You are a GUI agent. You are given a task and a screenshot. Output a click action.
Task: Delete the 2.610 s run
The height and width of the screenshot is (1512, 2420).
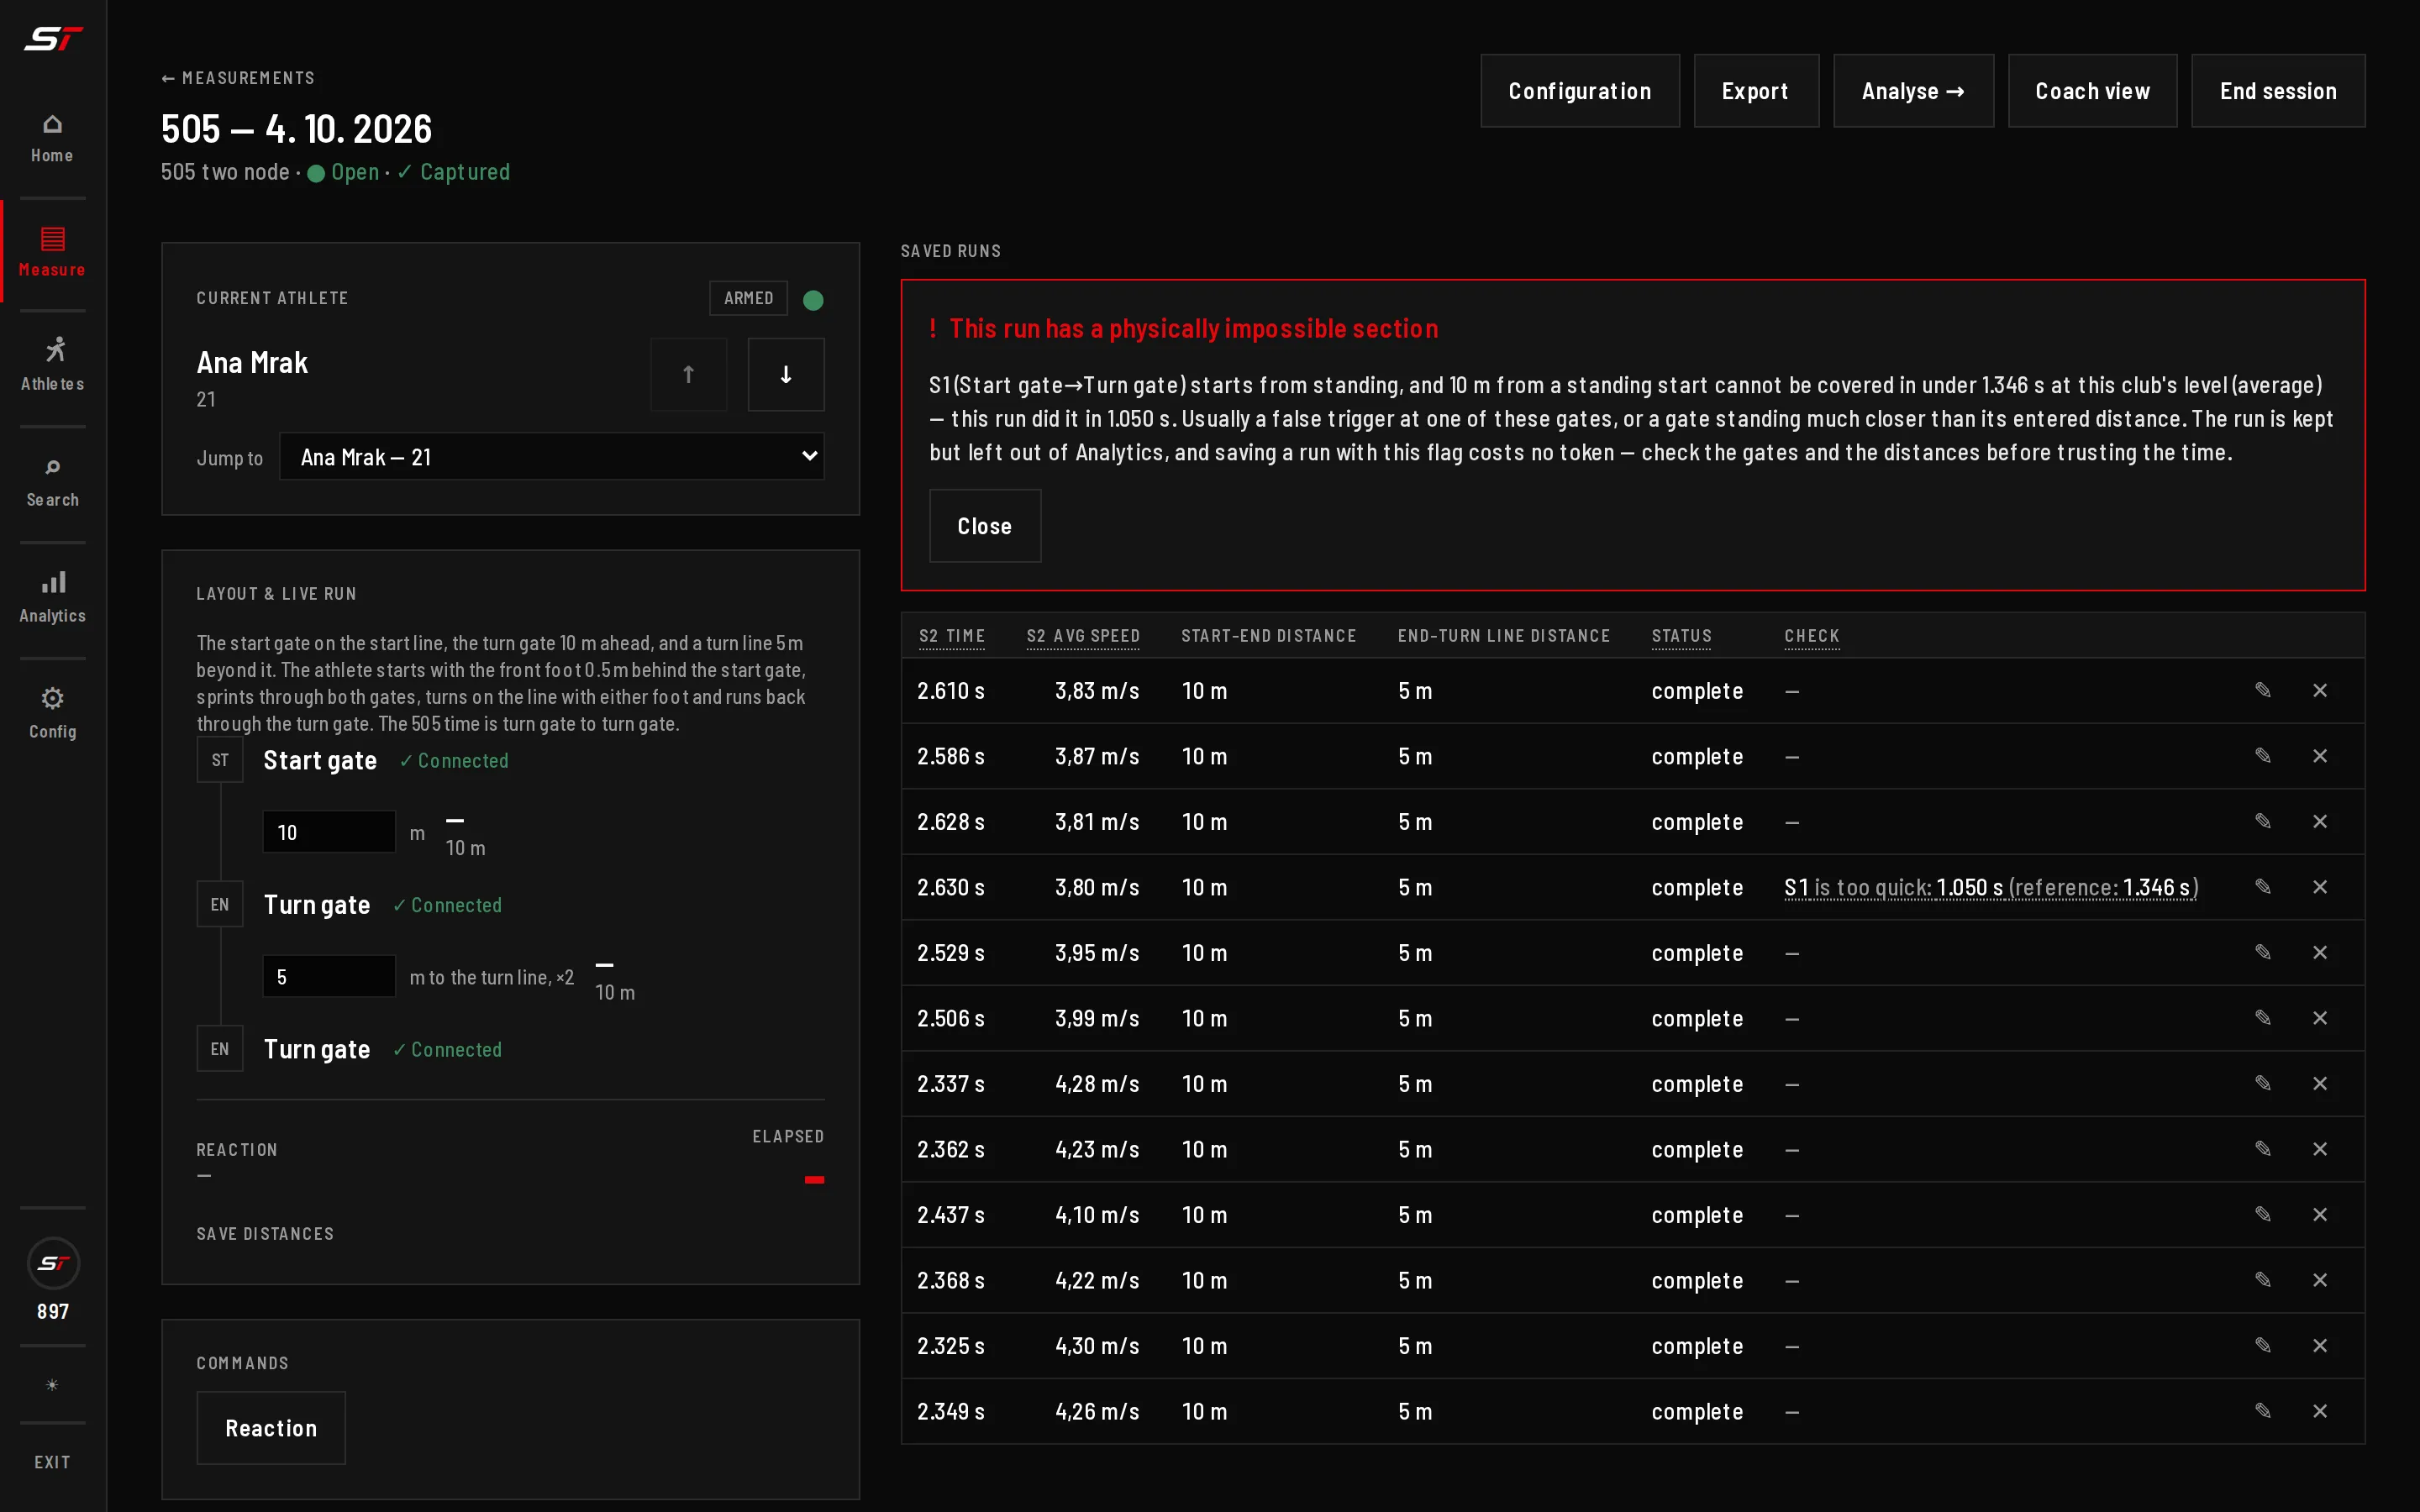2320,691
